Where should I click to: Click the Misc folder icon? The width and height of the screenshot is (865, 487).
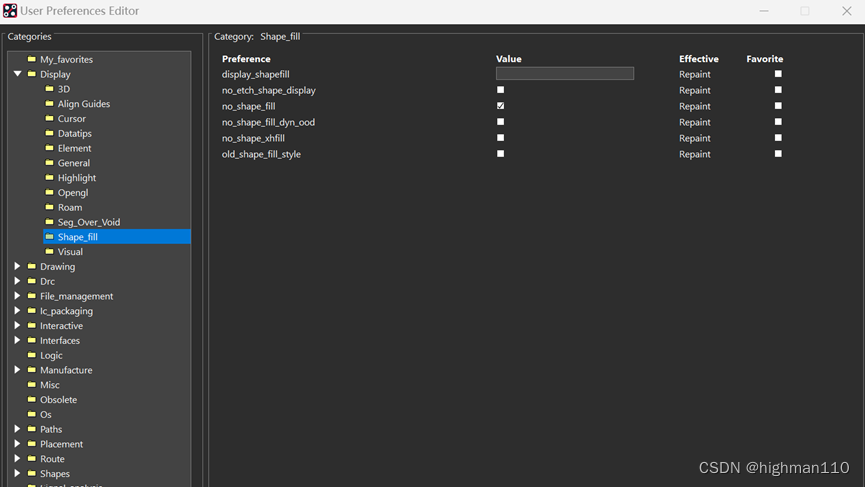(32, 385)
